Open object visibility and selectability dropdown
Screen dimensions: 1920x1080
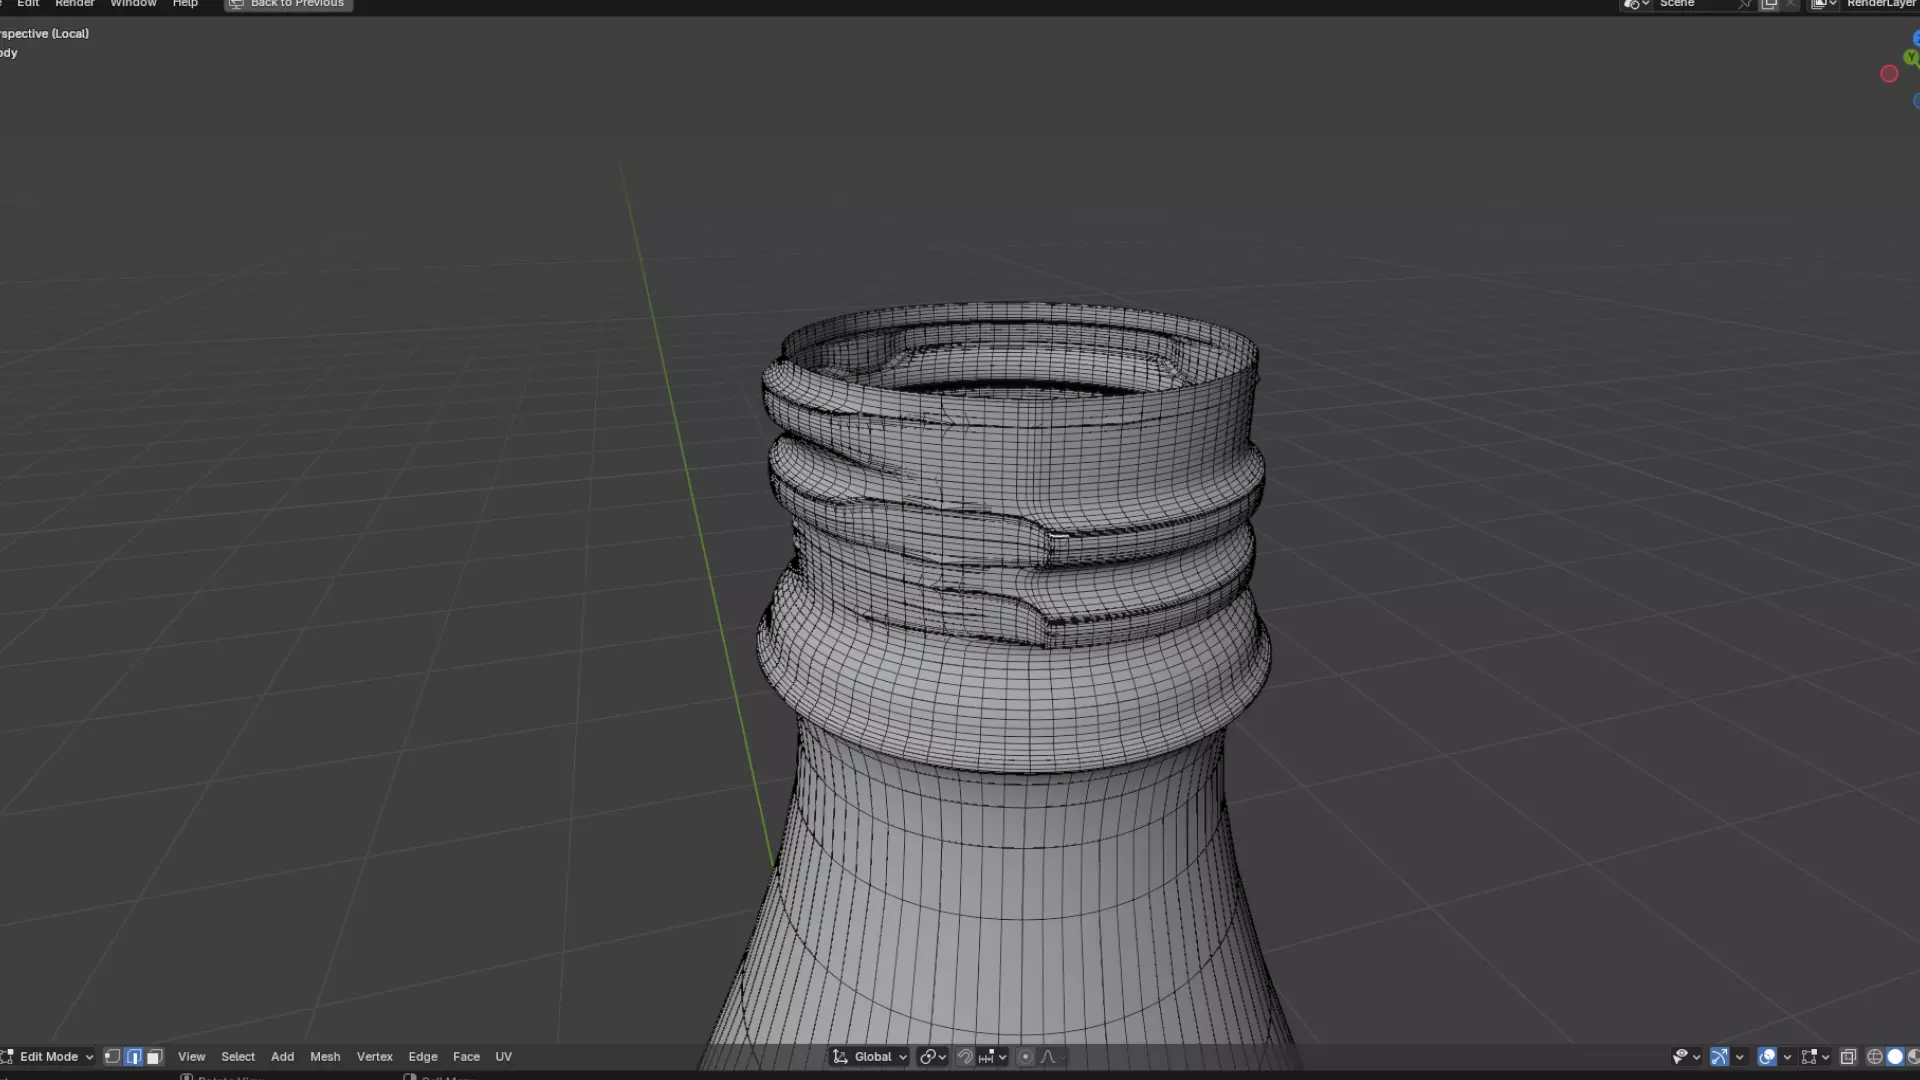click(1686, 1057)
